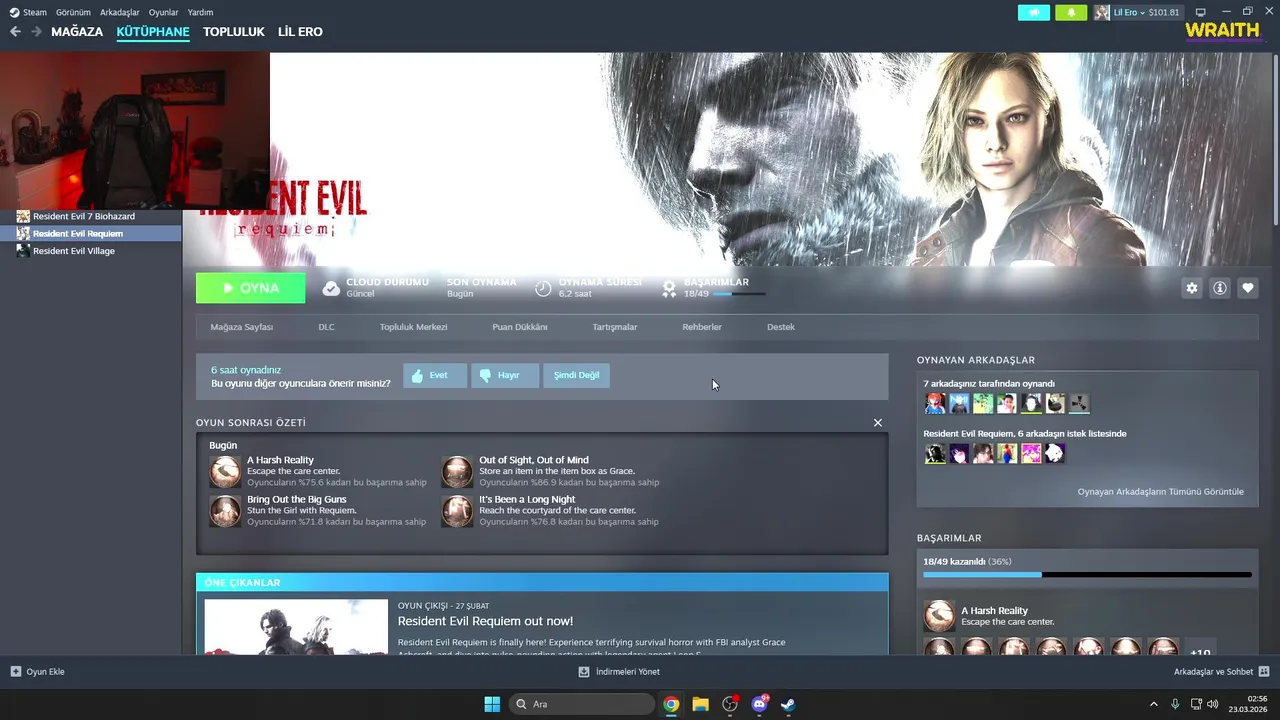Open the Arkadaşlar menu
The width and height of the screenshot is (1280, 720).
pos(120,12)
